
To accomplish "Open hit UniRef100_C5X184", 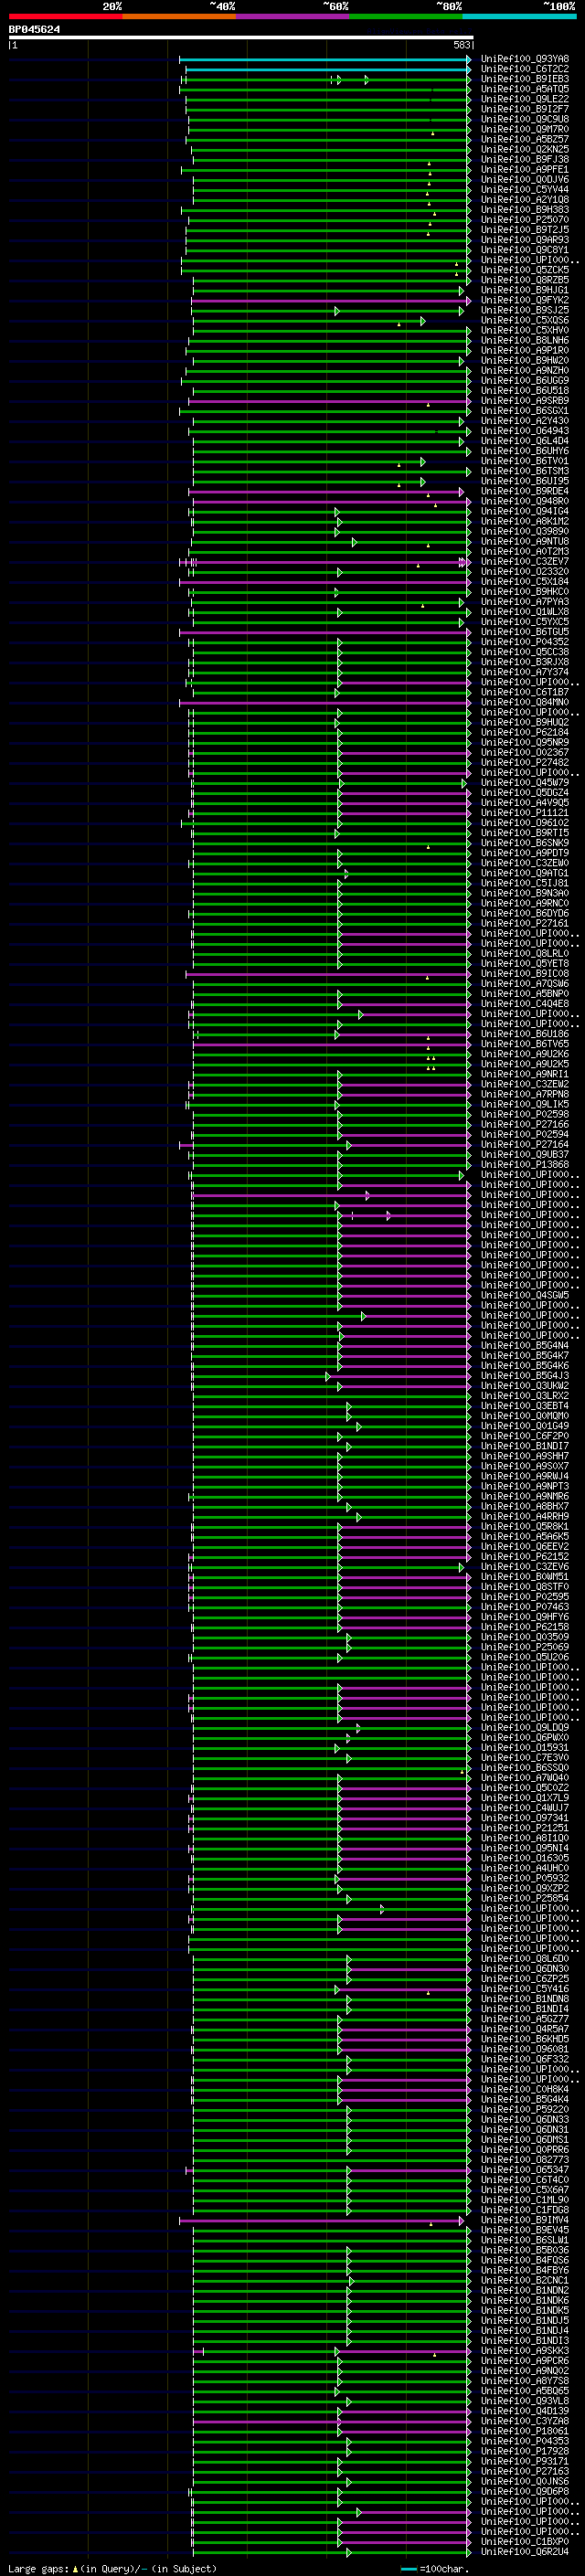I will pos(525,582).
